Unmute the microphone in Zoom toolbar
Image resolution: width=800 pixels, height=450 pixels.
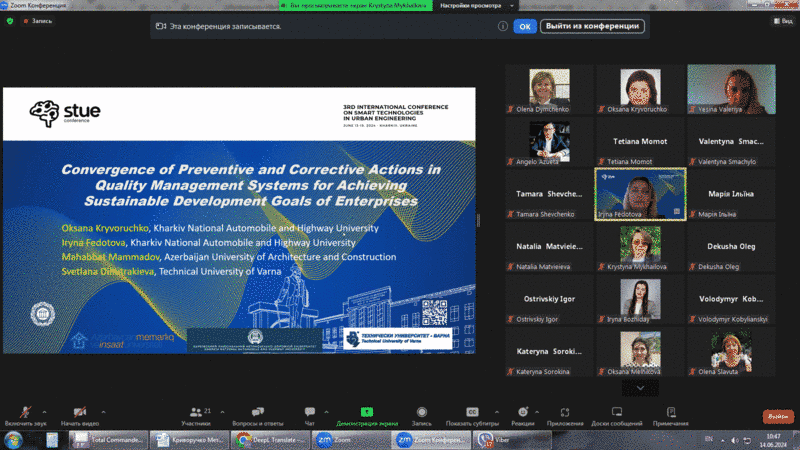[25, 412]
